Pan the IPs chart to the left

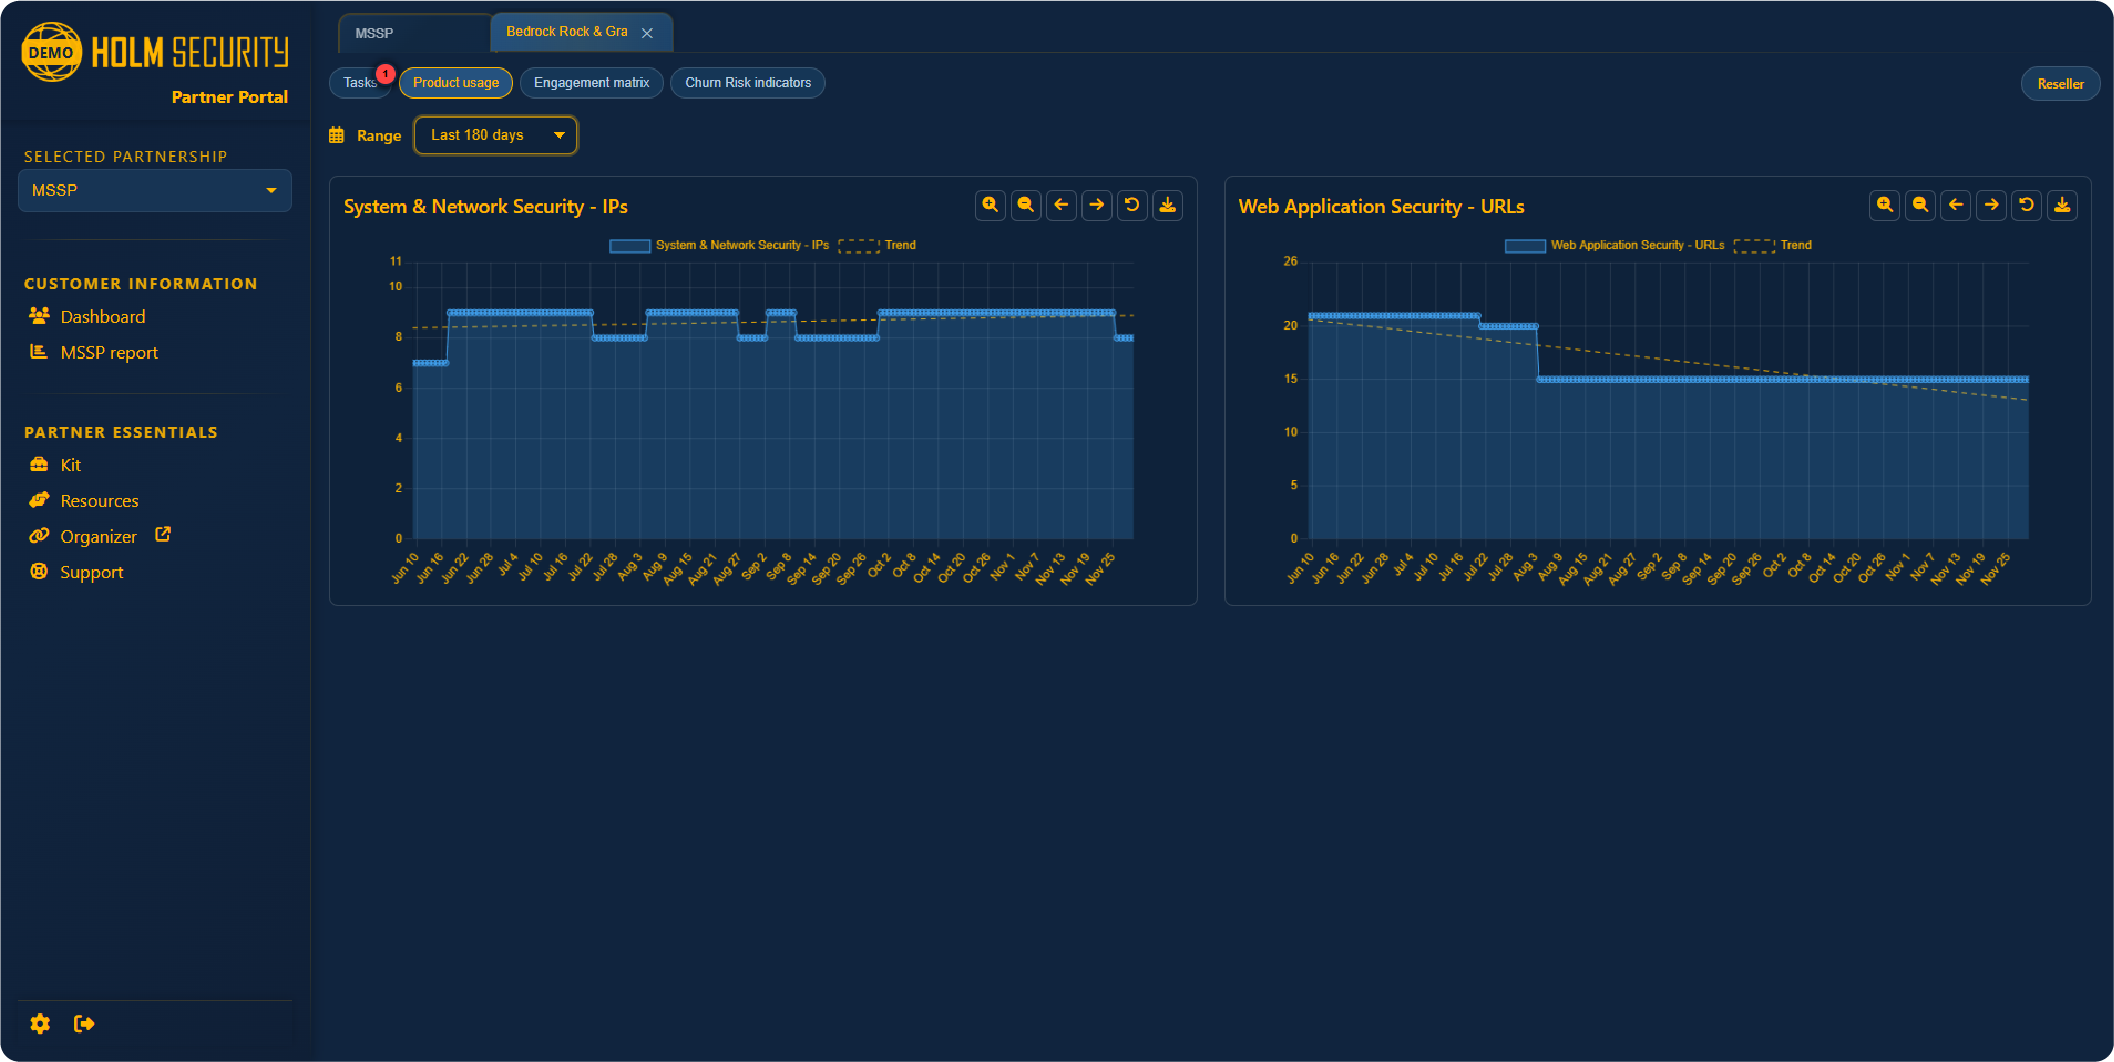click(x=1061, y=205)
